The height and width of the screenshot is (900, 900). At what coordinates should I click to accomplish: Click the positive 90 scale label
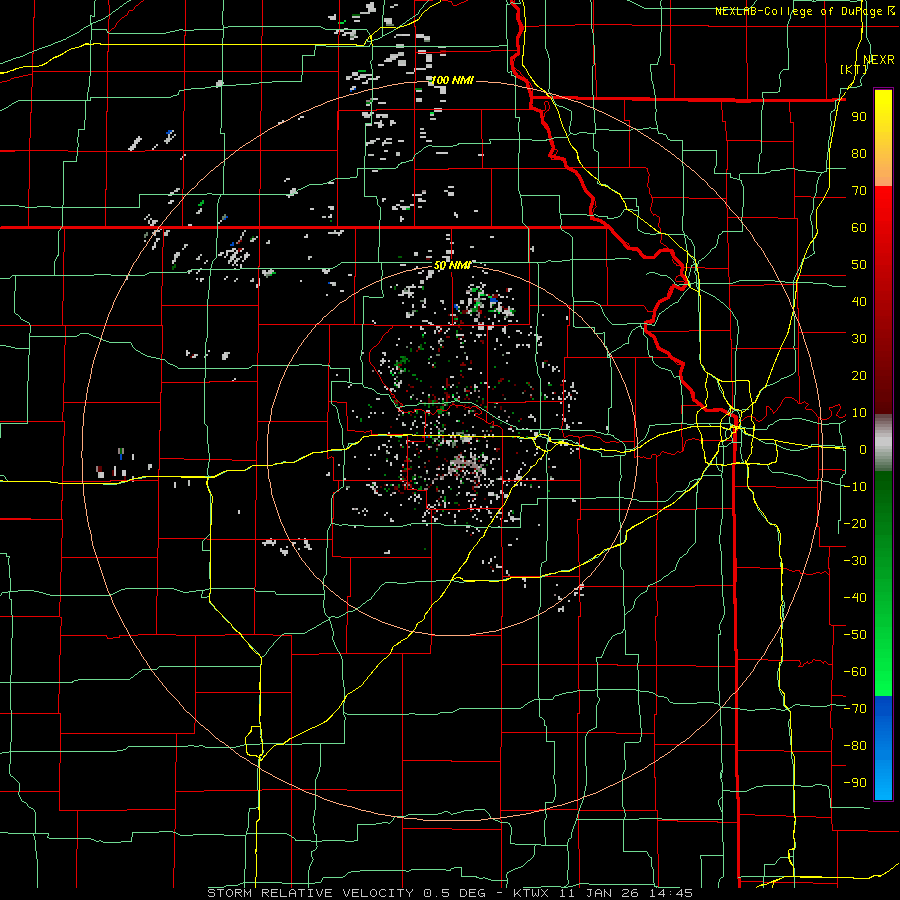point(859,117)
